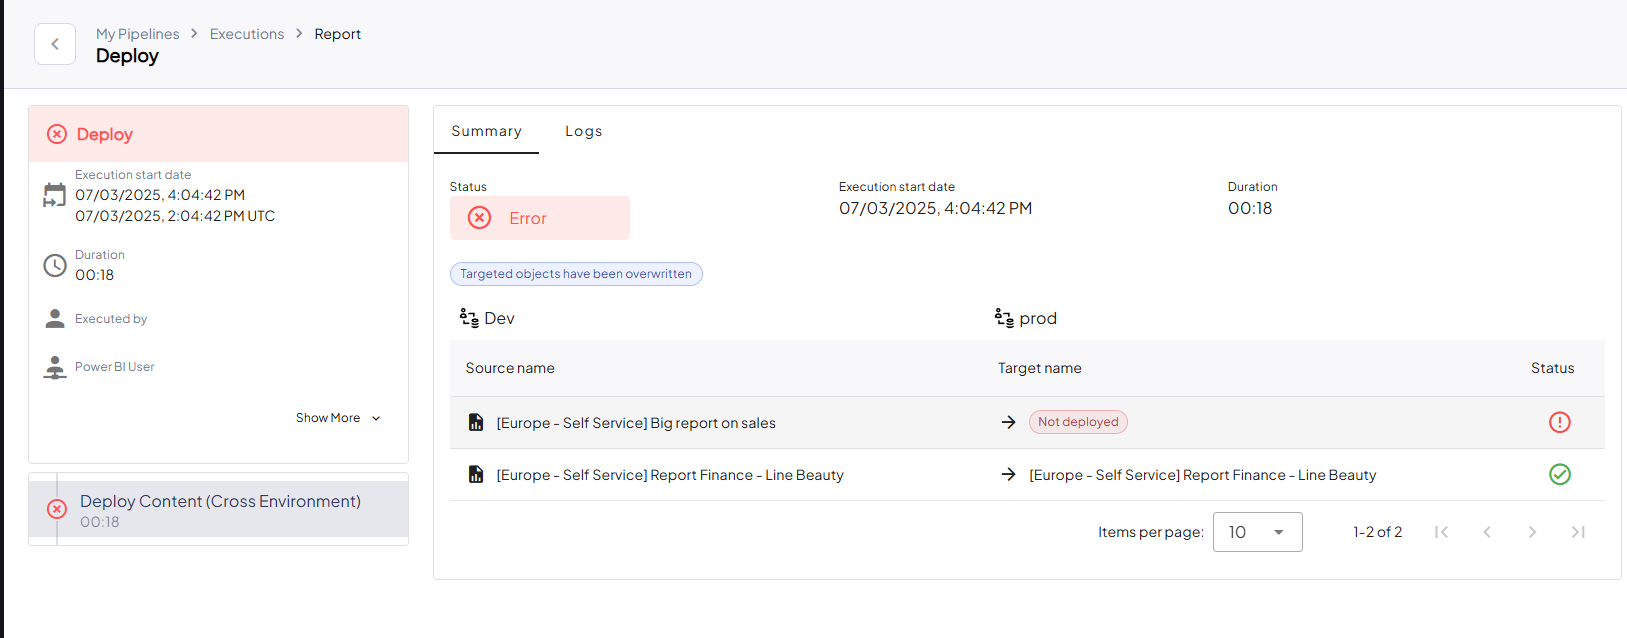Expand Show More details
1627x638 pixels.
[338, 418]
